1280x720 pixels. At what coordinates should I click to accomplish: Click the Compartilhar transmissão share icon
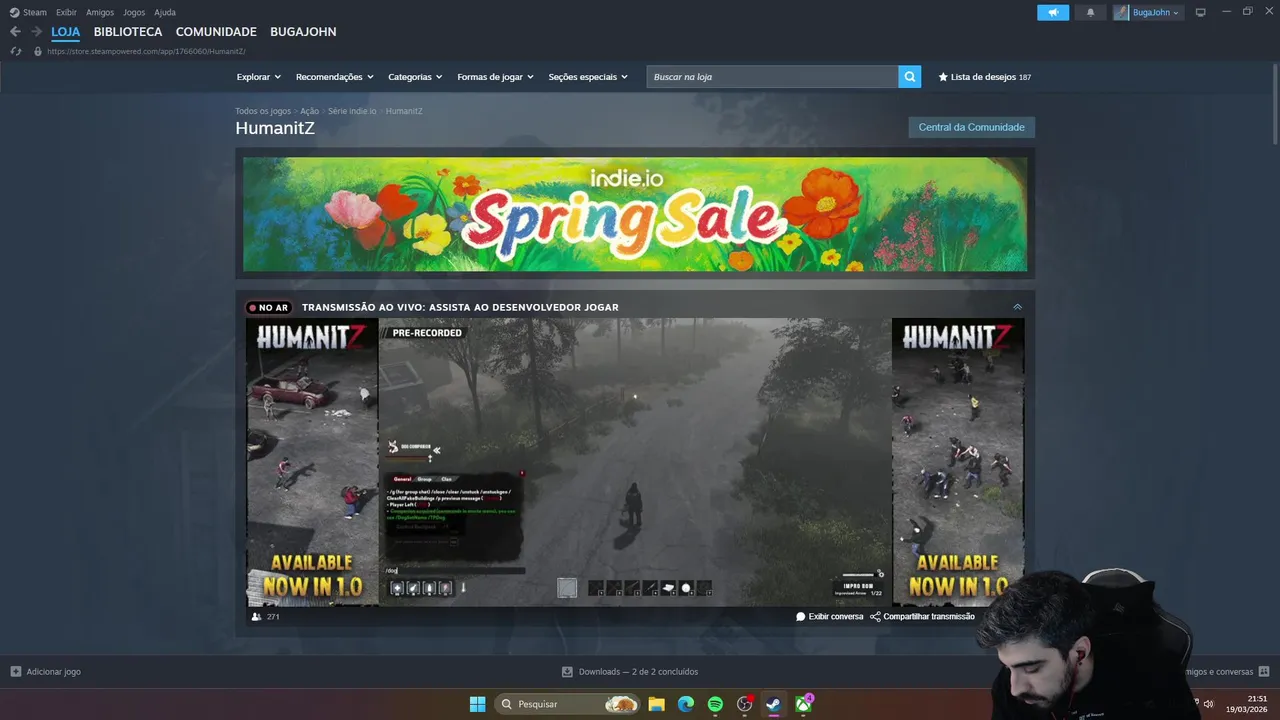(x=875, y=617)
